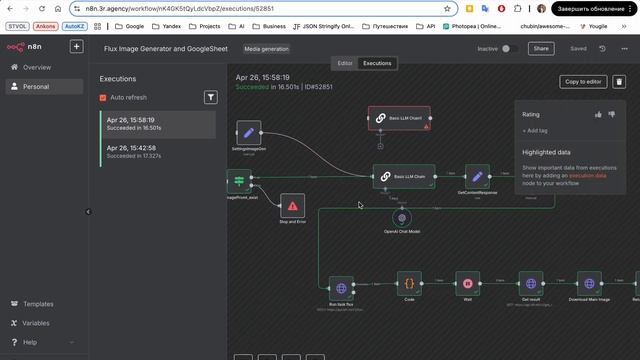
Task: Delete this execution with trash icon
Action: pos(619,82)
